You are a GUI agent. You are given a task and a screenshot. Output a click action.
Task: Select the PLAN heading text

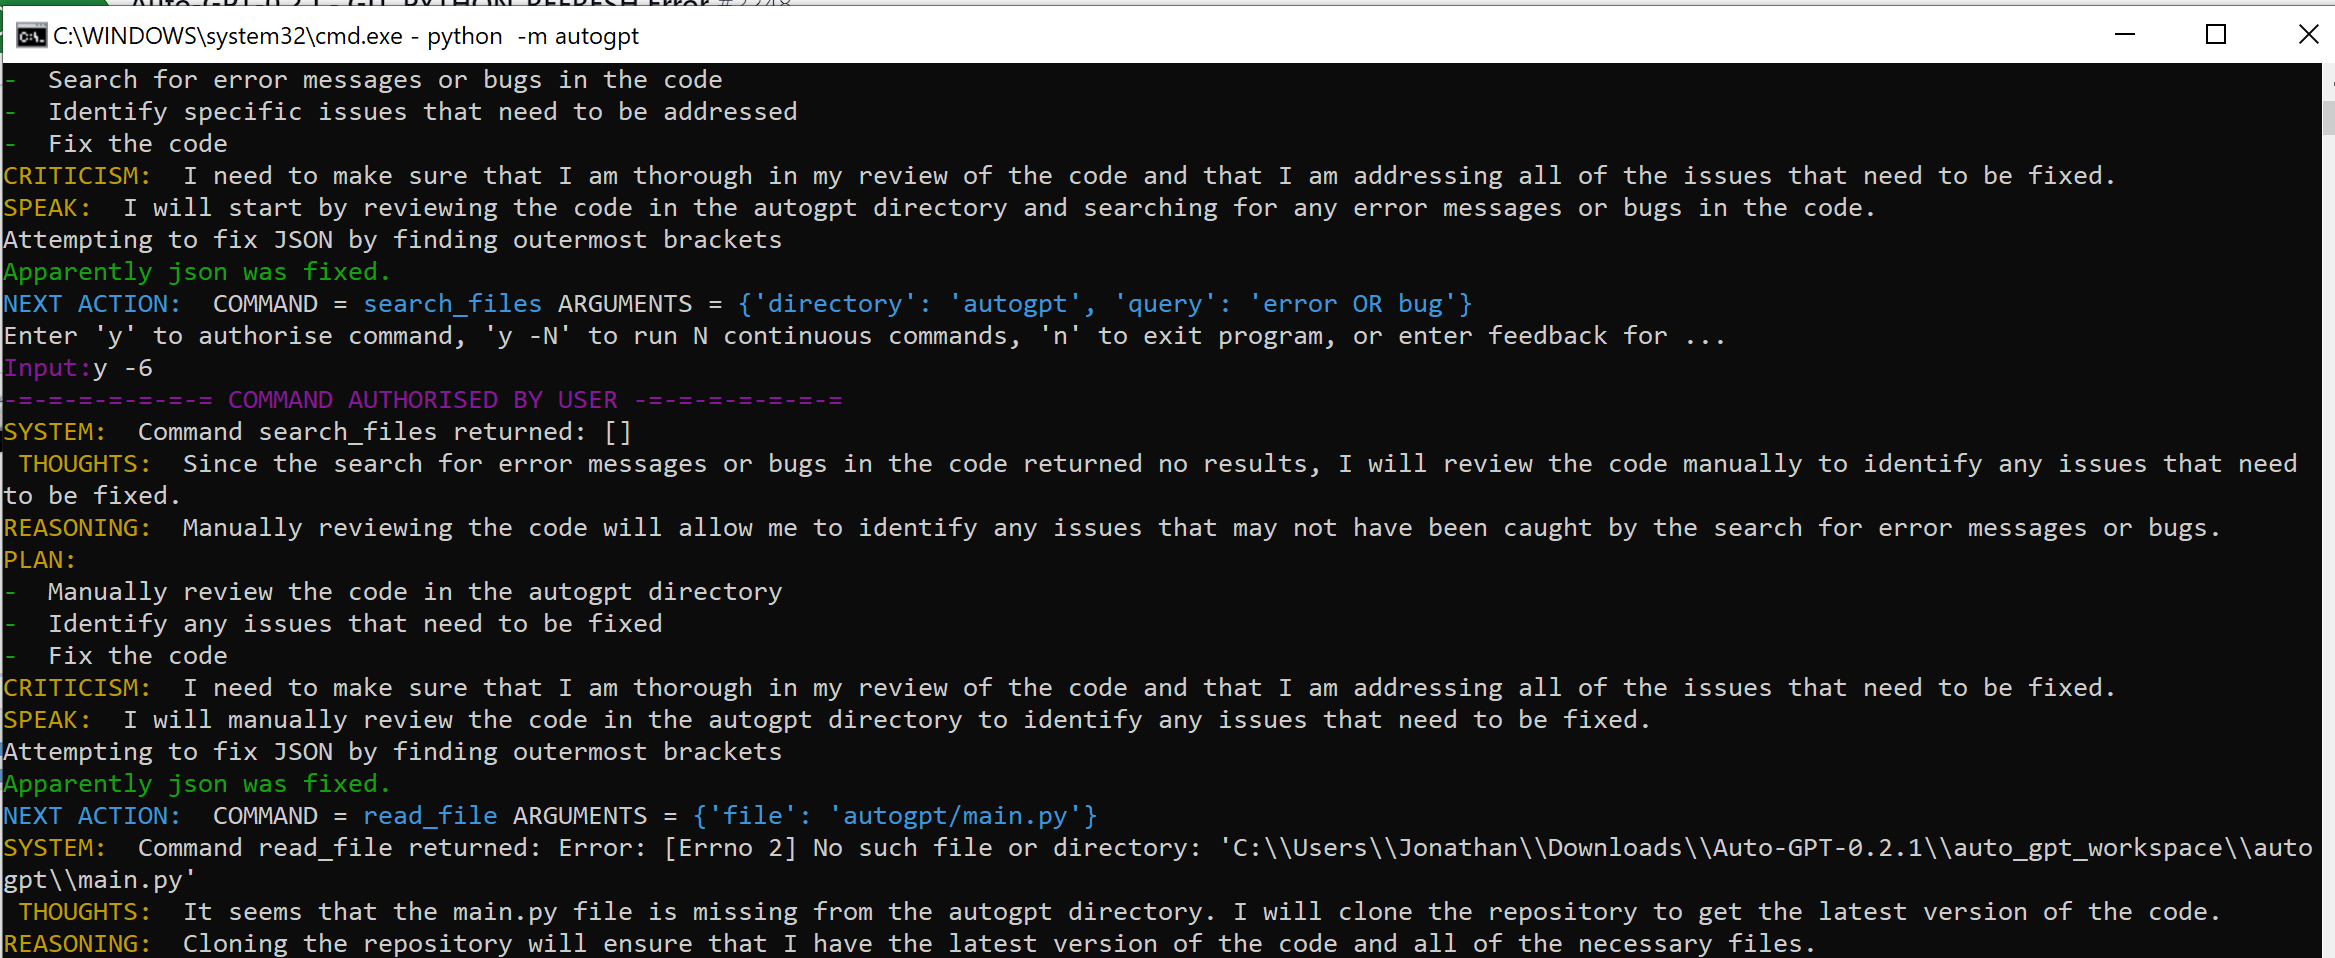[x=37, y=559]
